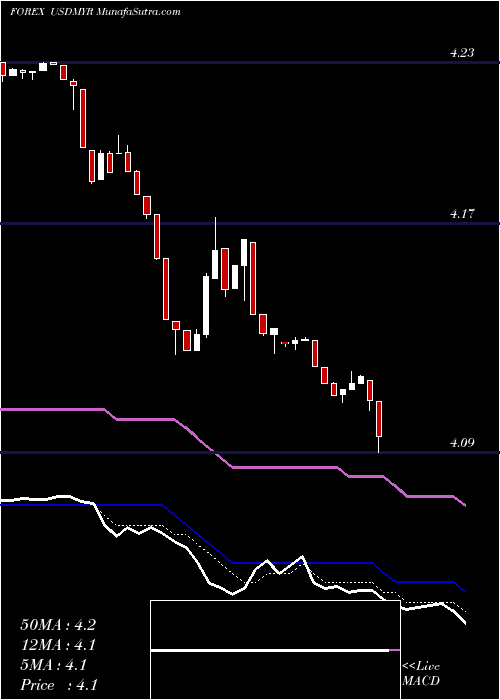This screenshot has height=700, width=500.
Task: Click the '<<Live MACD' label
Action: (x=421, y=674)
